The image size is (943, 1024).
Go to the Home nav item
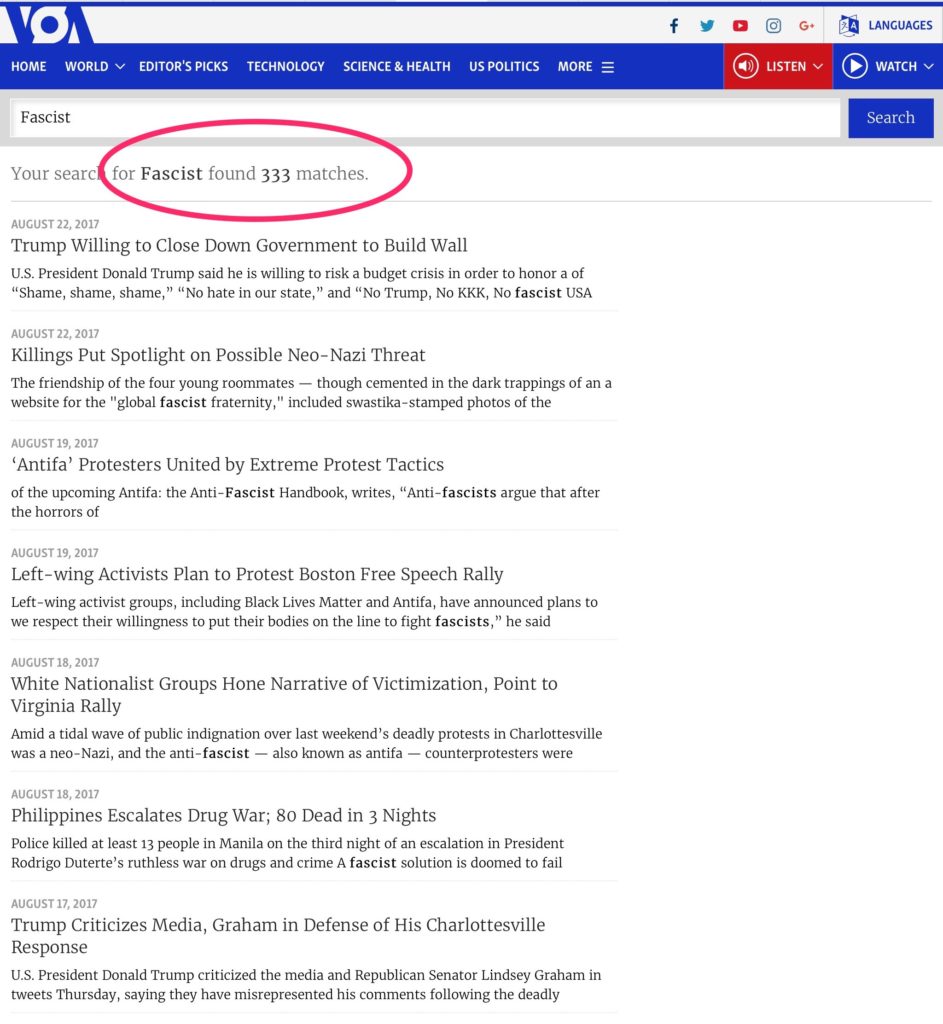tap(29, 67)
